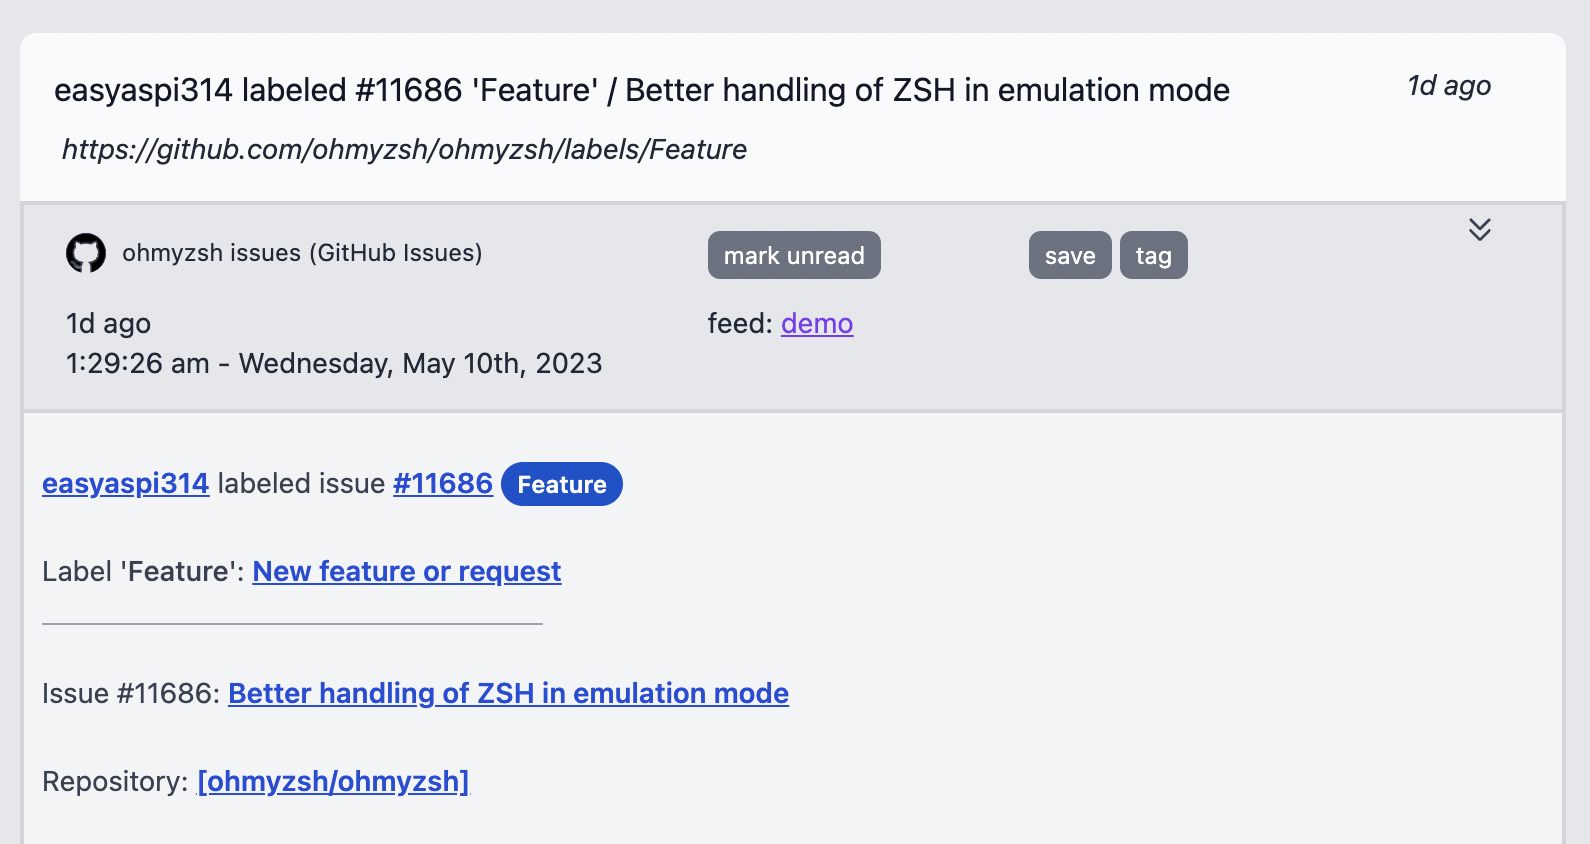Click the 'Issue #11686:' label text
Image resolution: width=1590 pixels, height=844 pixels.
click(131, 693)
